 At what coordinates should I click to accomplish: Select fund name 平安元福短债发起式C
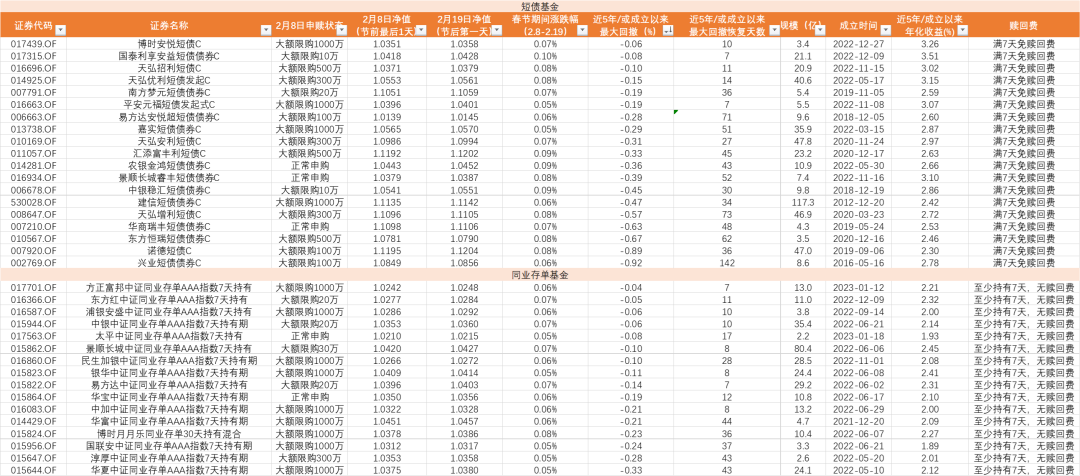click(169, 105)
